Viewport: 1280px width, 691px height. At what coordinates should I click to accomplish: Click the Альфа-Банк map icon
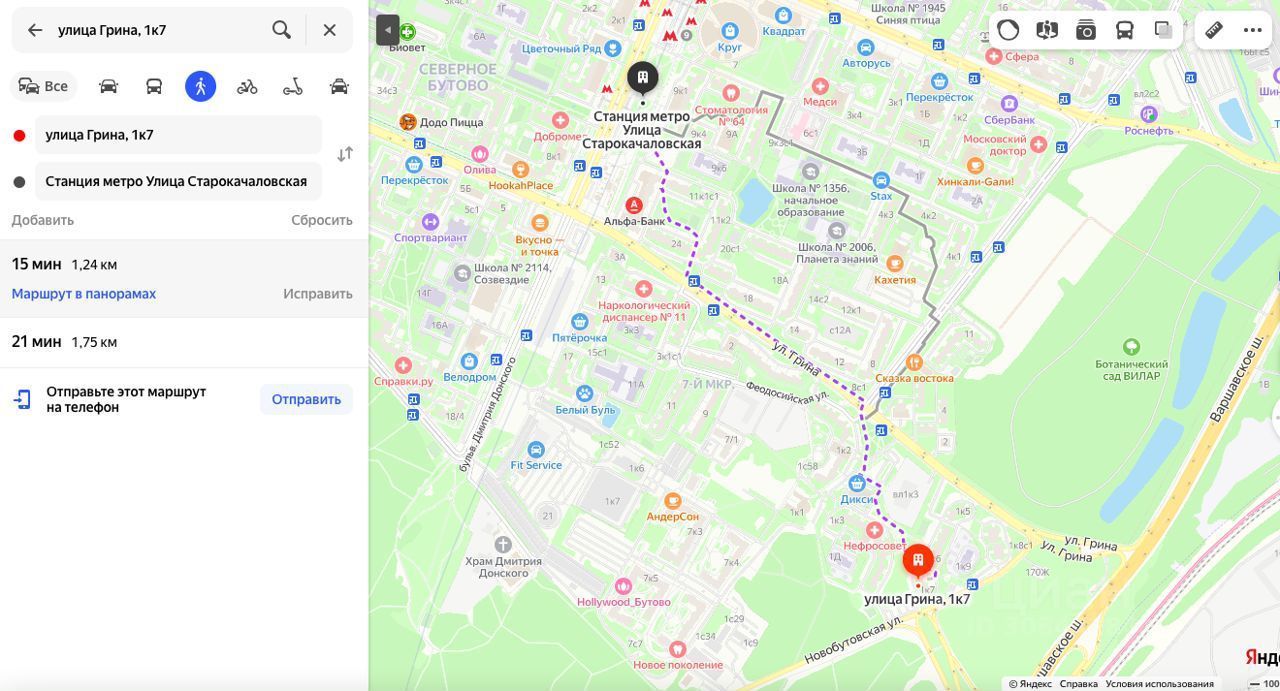(x=633, y=205)
